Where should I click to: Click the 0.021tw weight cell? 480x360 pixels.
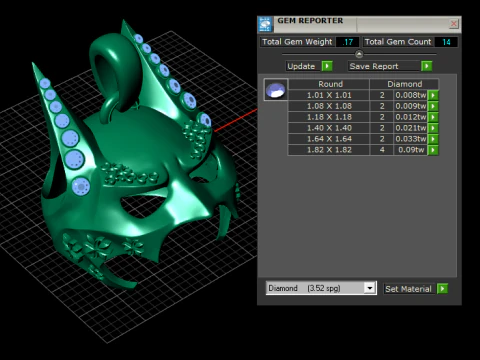coord(411,128)
